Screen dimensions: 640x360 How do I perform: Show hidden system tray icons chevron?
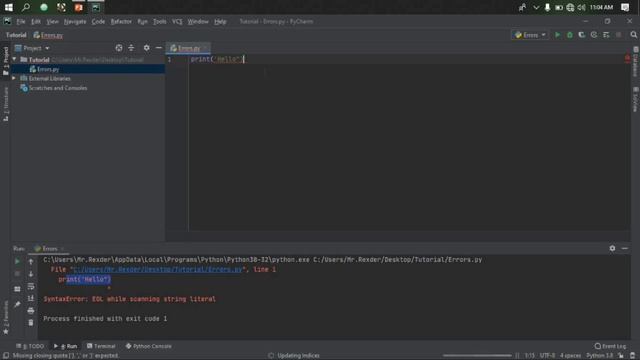[x=536, y=7]
